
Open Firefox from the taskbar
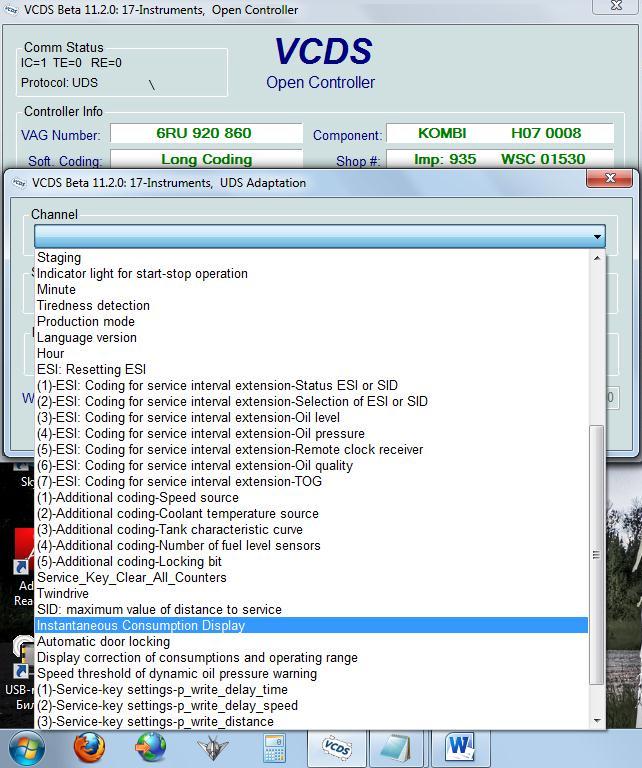pos(89,747)
